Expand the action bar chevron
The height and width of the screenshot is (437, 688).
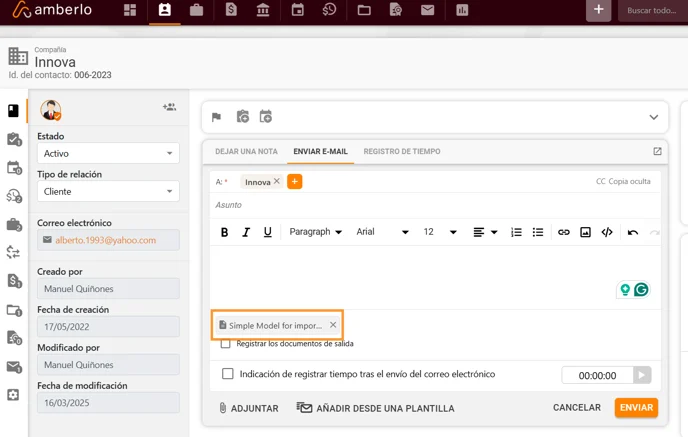tap(654, 117)
